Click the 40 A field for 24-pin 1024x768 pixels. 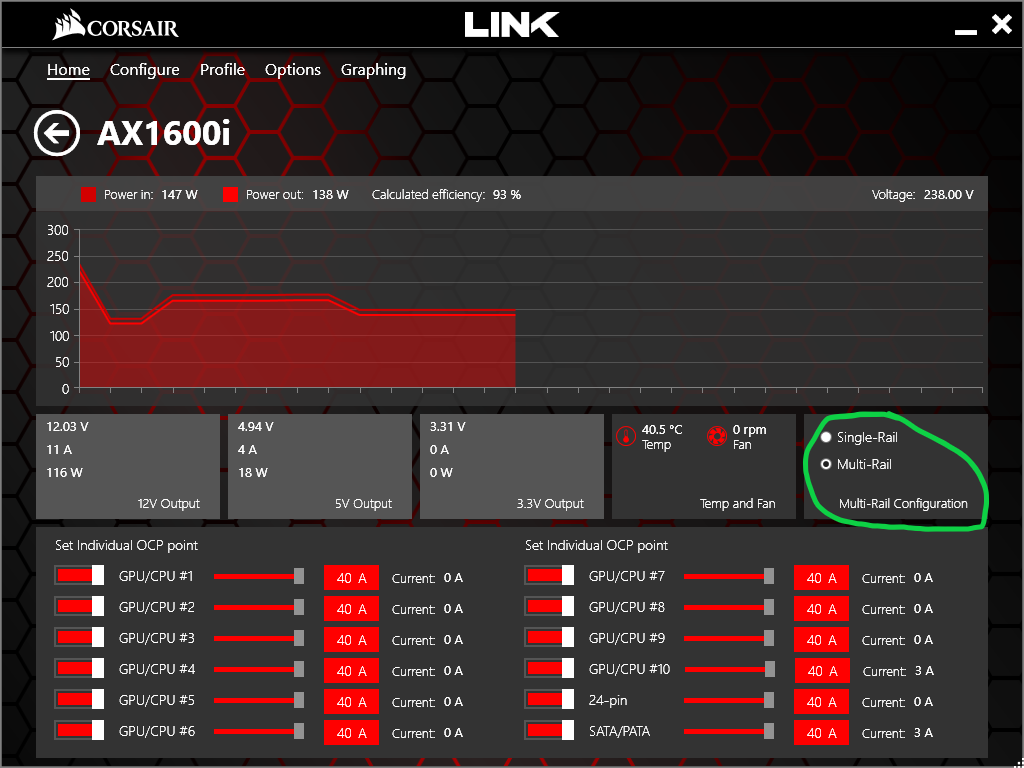point(822,701)
